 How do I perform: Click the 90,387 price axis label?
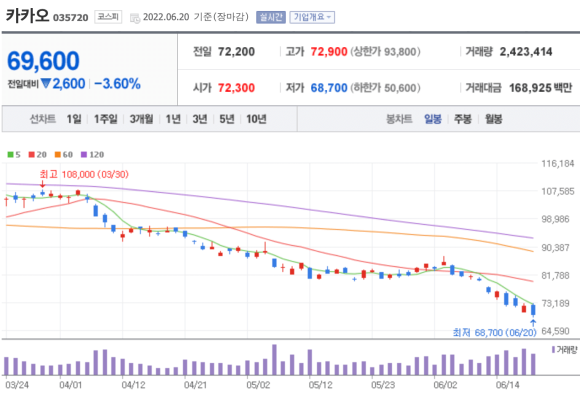[x=555, y=247]
